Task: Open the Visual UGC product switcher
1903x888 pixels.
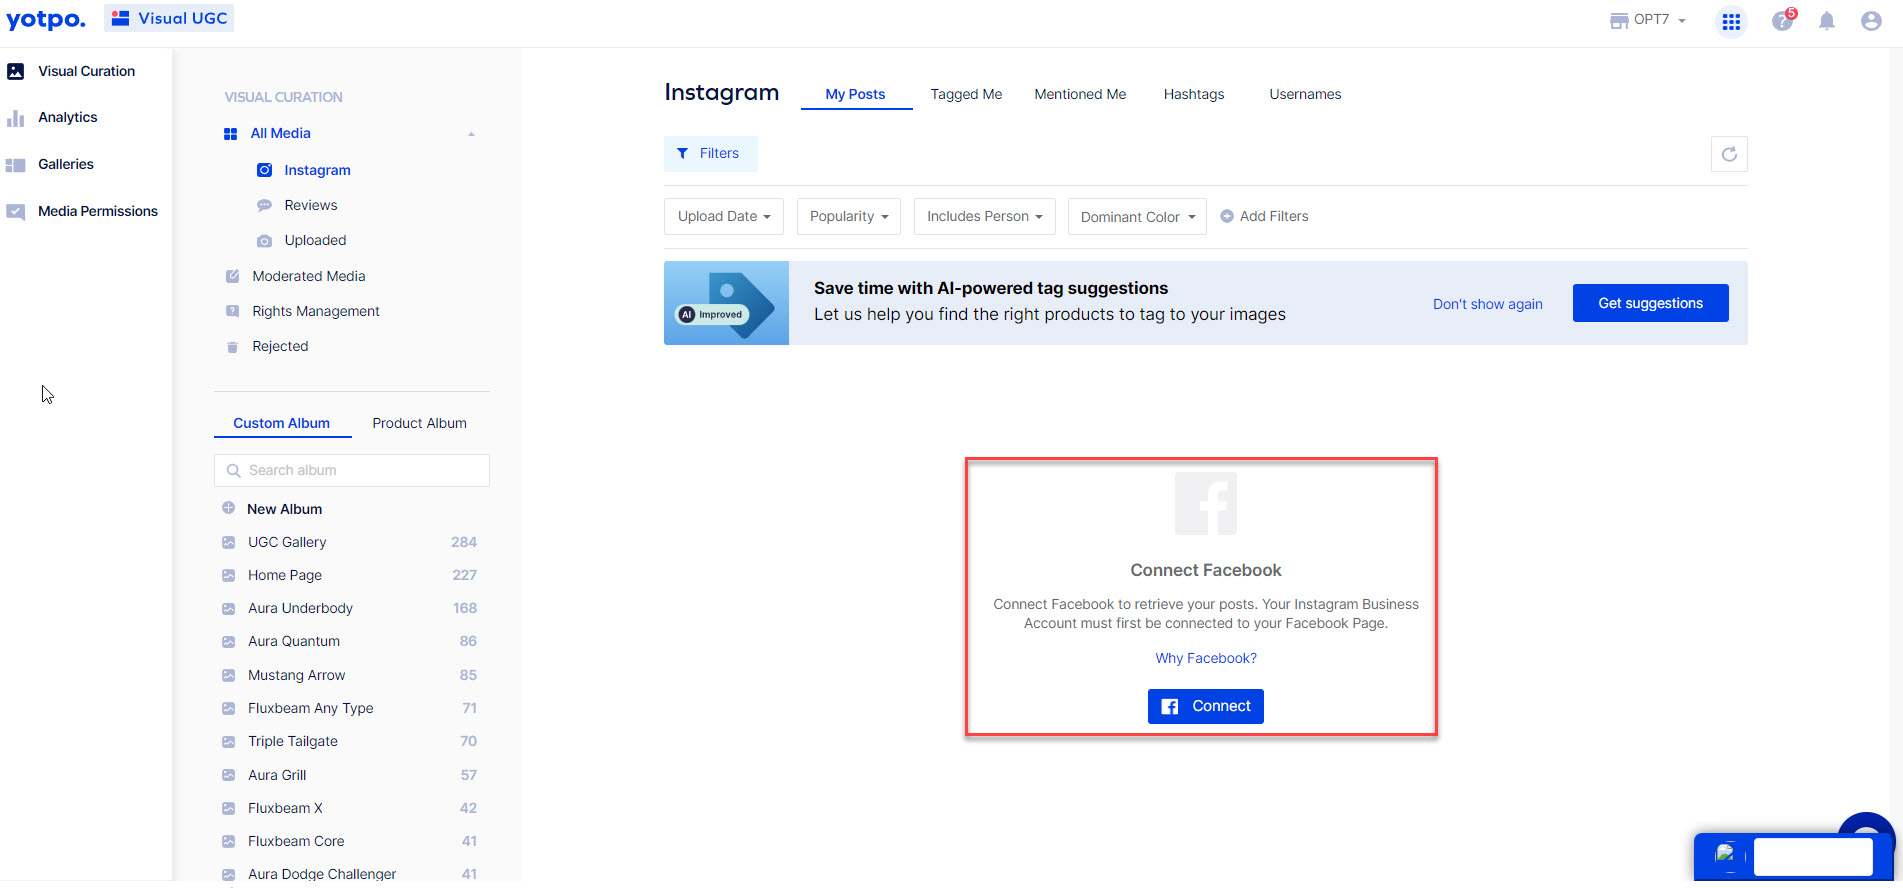Action: (169, 18)
